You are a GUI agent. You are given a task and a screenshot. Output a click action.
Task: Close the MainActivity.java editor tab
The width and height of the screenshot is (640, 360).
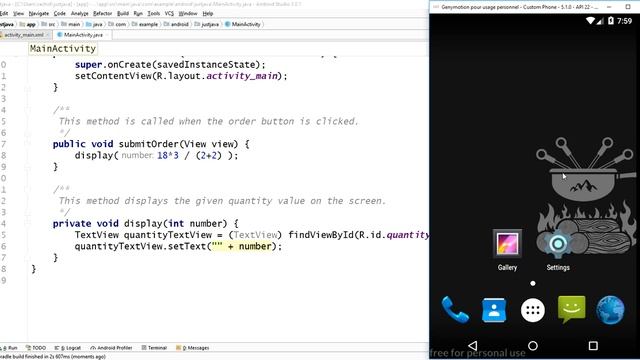[x=107, y=35]
